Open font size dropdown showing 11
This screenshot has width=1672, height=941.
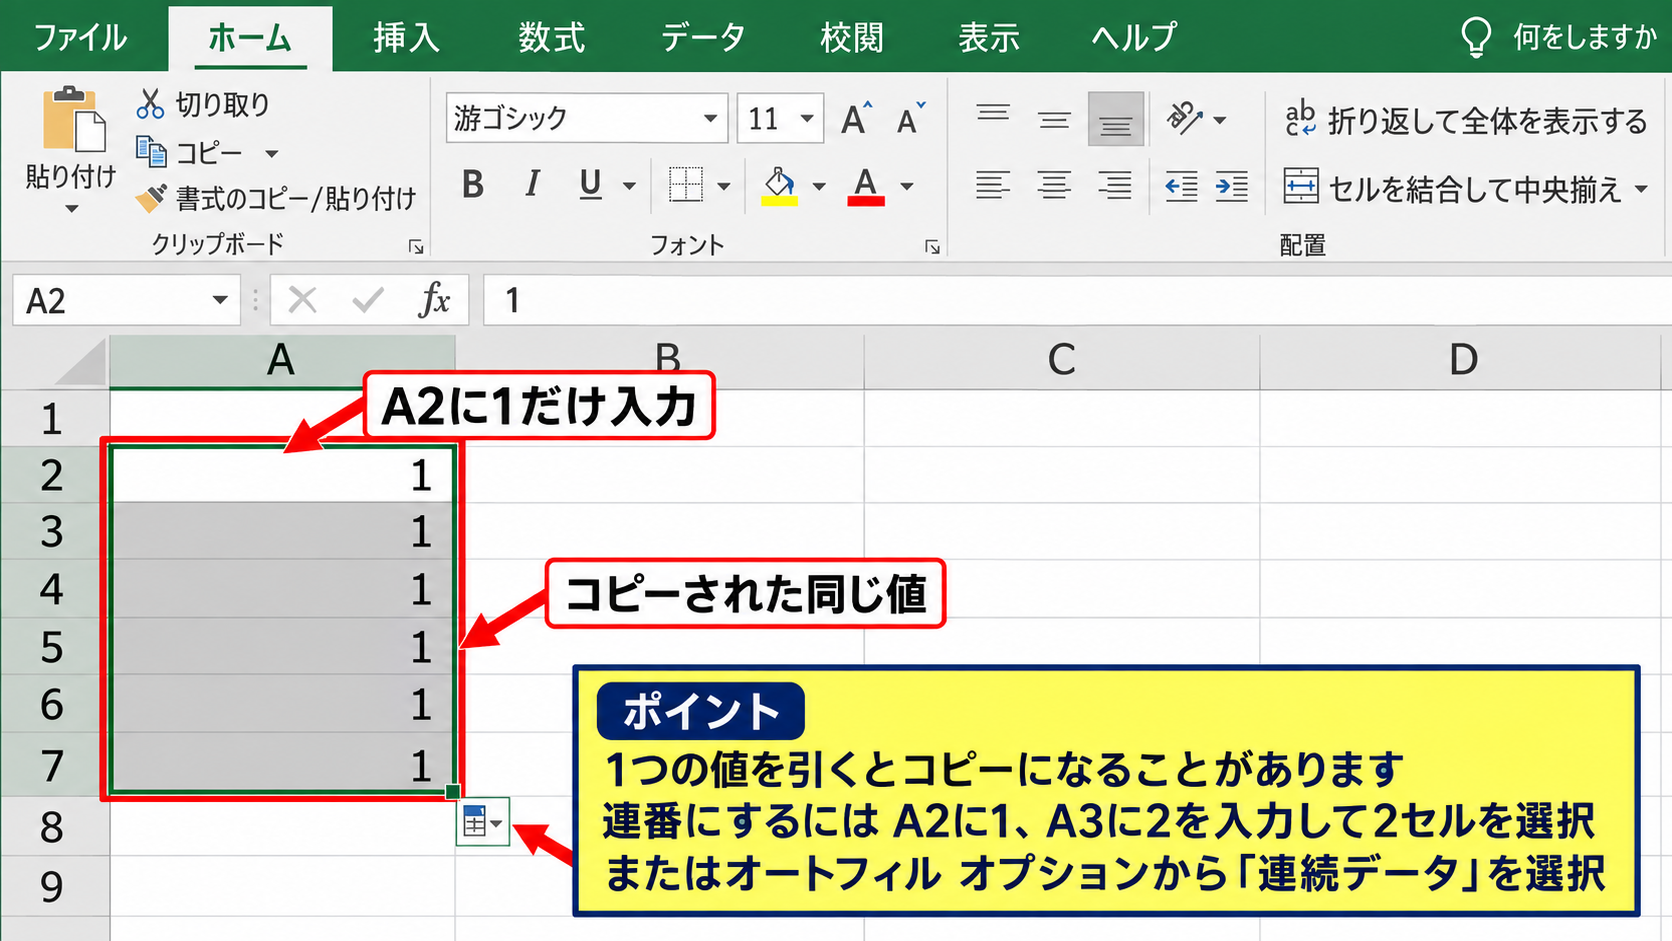pos(807,119)
